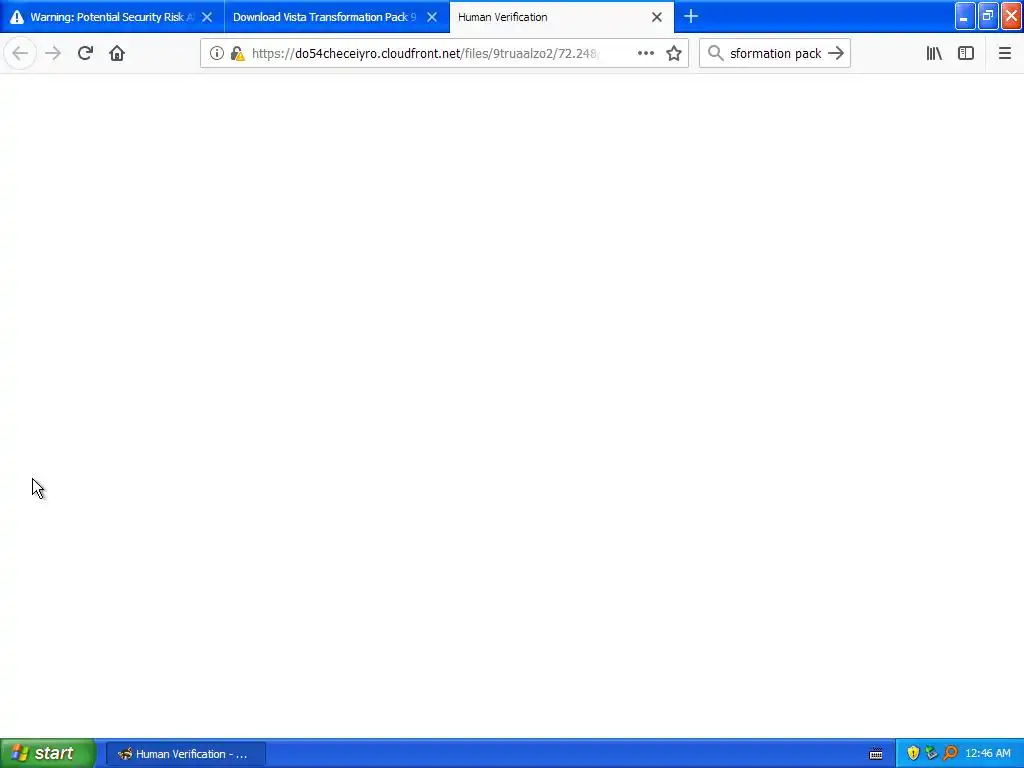Submit search with the arrow button
This screenshot has height=768, width=1024.
836,53
